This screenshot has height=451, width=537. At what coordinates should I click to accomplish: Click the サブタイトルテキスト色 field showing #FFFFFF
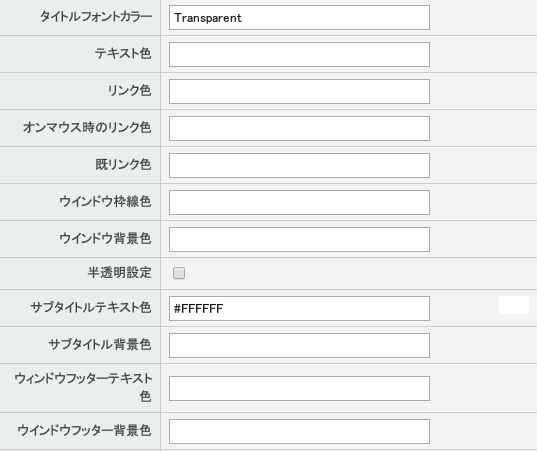pyautogui.click(x=299, y=309)
